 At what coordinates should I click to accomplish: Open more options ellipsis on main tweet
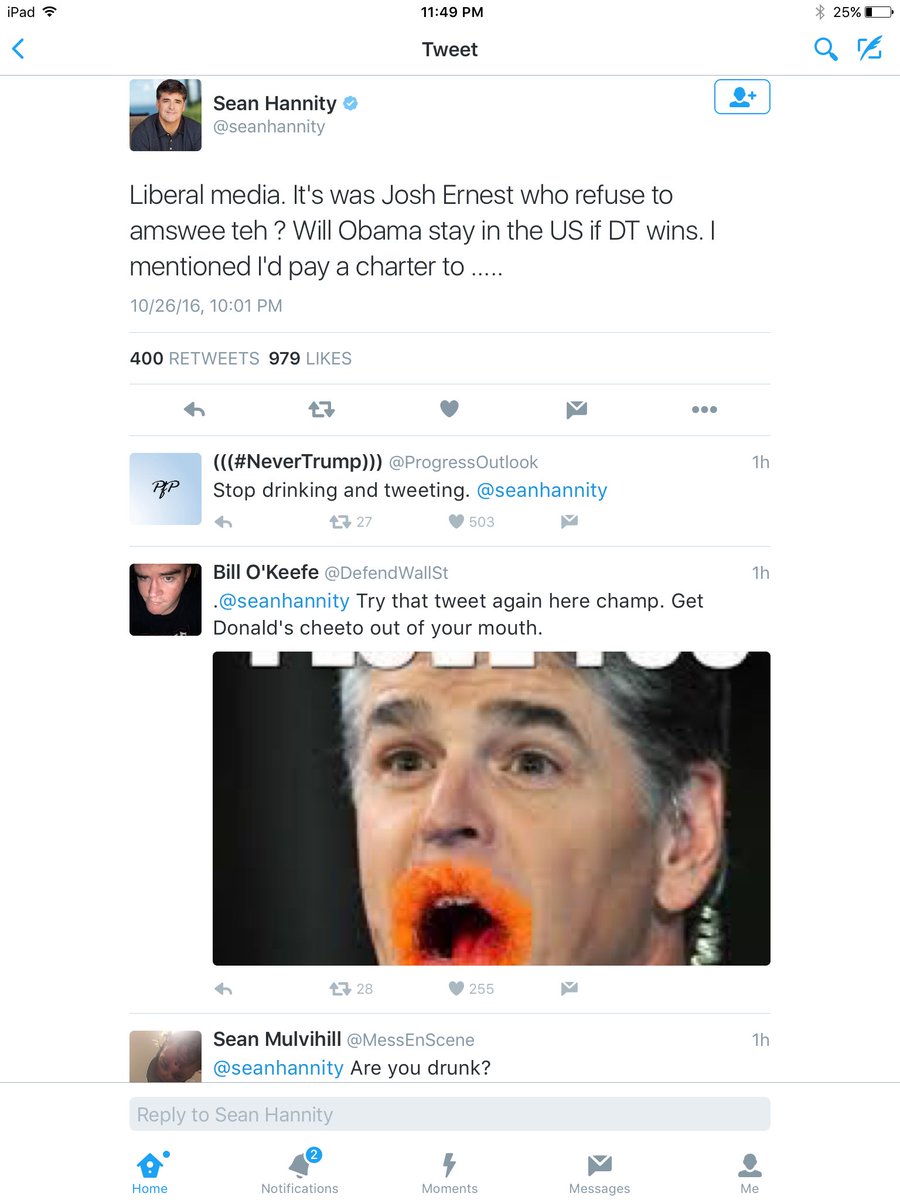704,409
